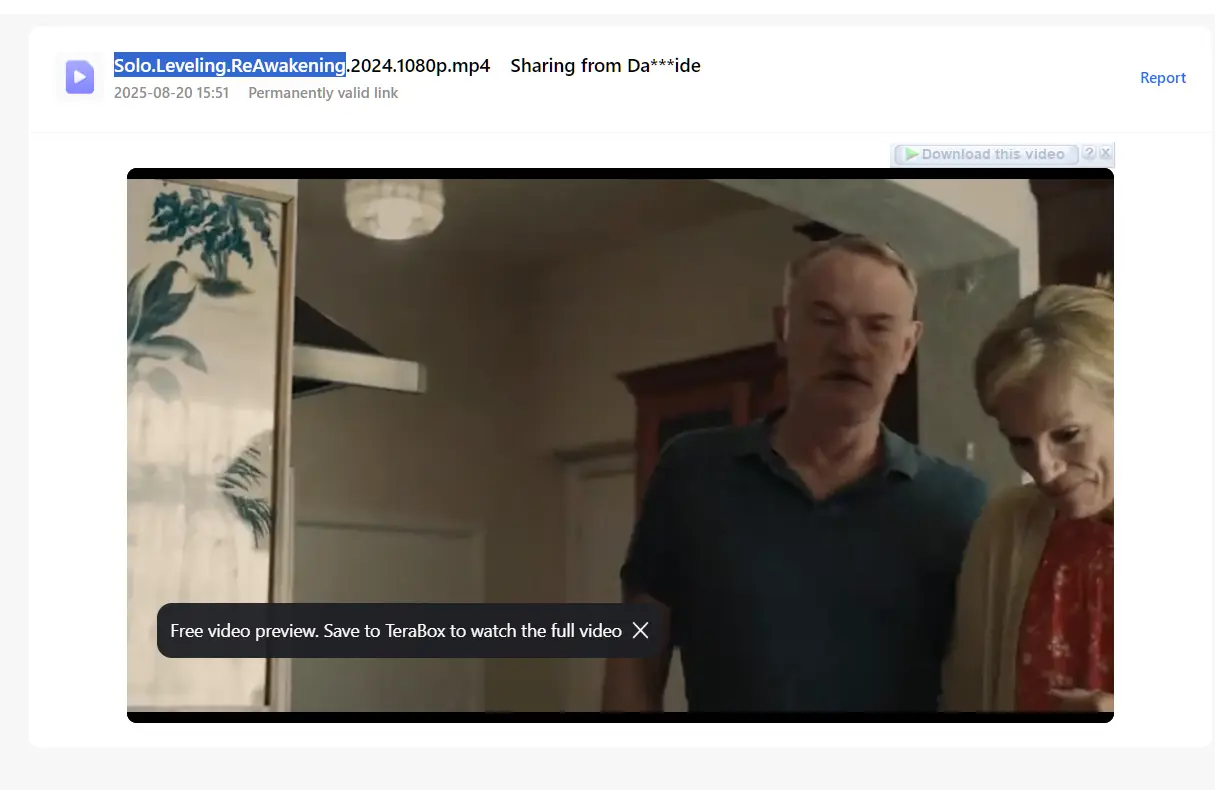Click the 2025-08-20 15:51 timestamp
1215x790 pixels.
pyautogui.click(x=172, y=93)
